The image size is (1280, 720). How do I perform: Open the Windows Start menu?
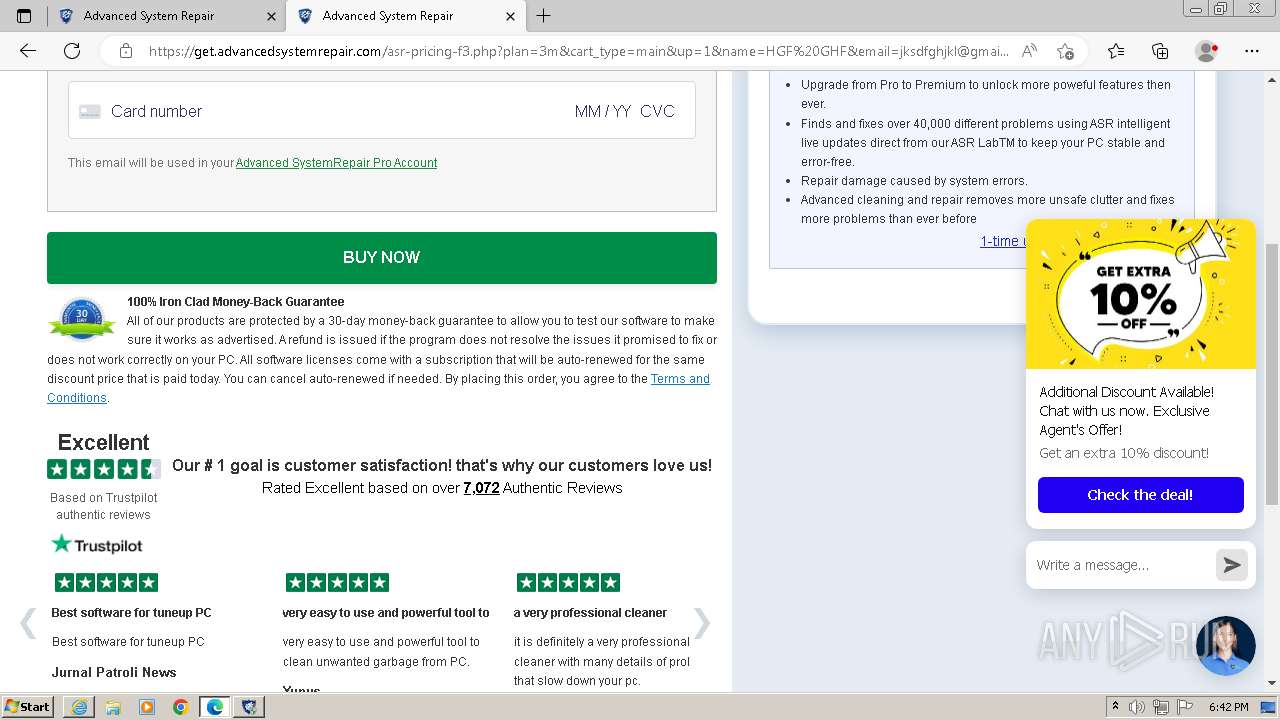tap(27, 707)
